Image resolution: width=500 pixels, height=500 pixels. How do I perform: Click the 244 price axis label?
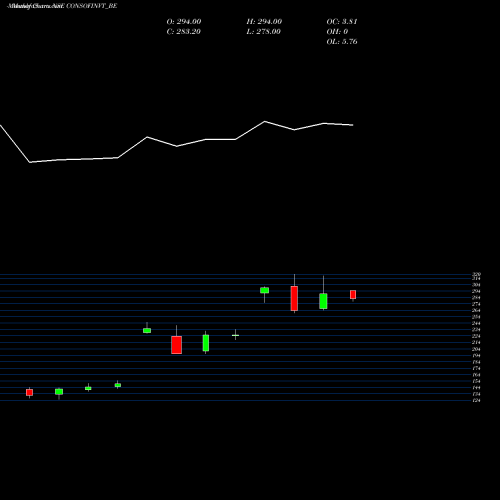coord(476,323)
